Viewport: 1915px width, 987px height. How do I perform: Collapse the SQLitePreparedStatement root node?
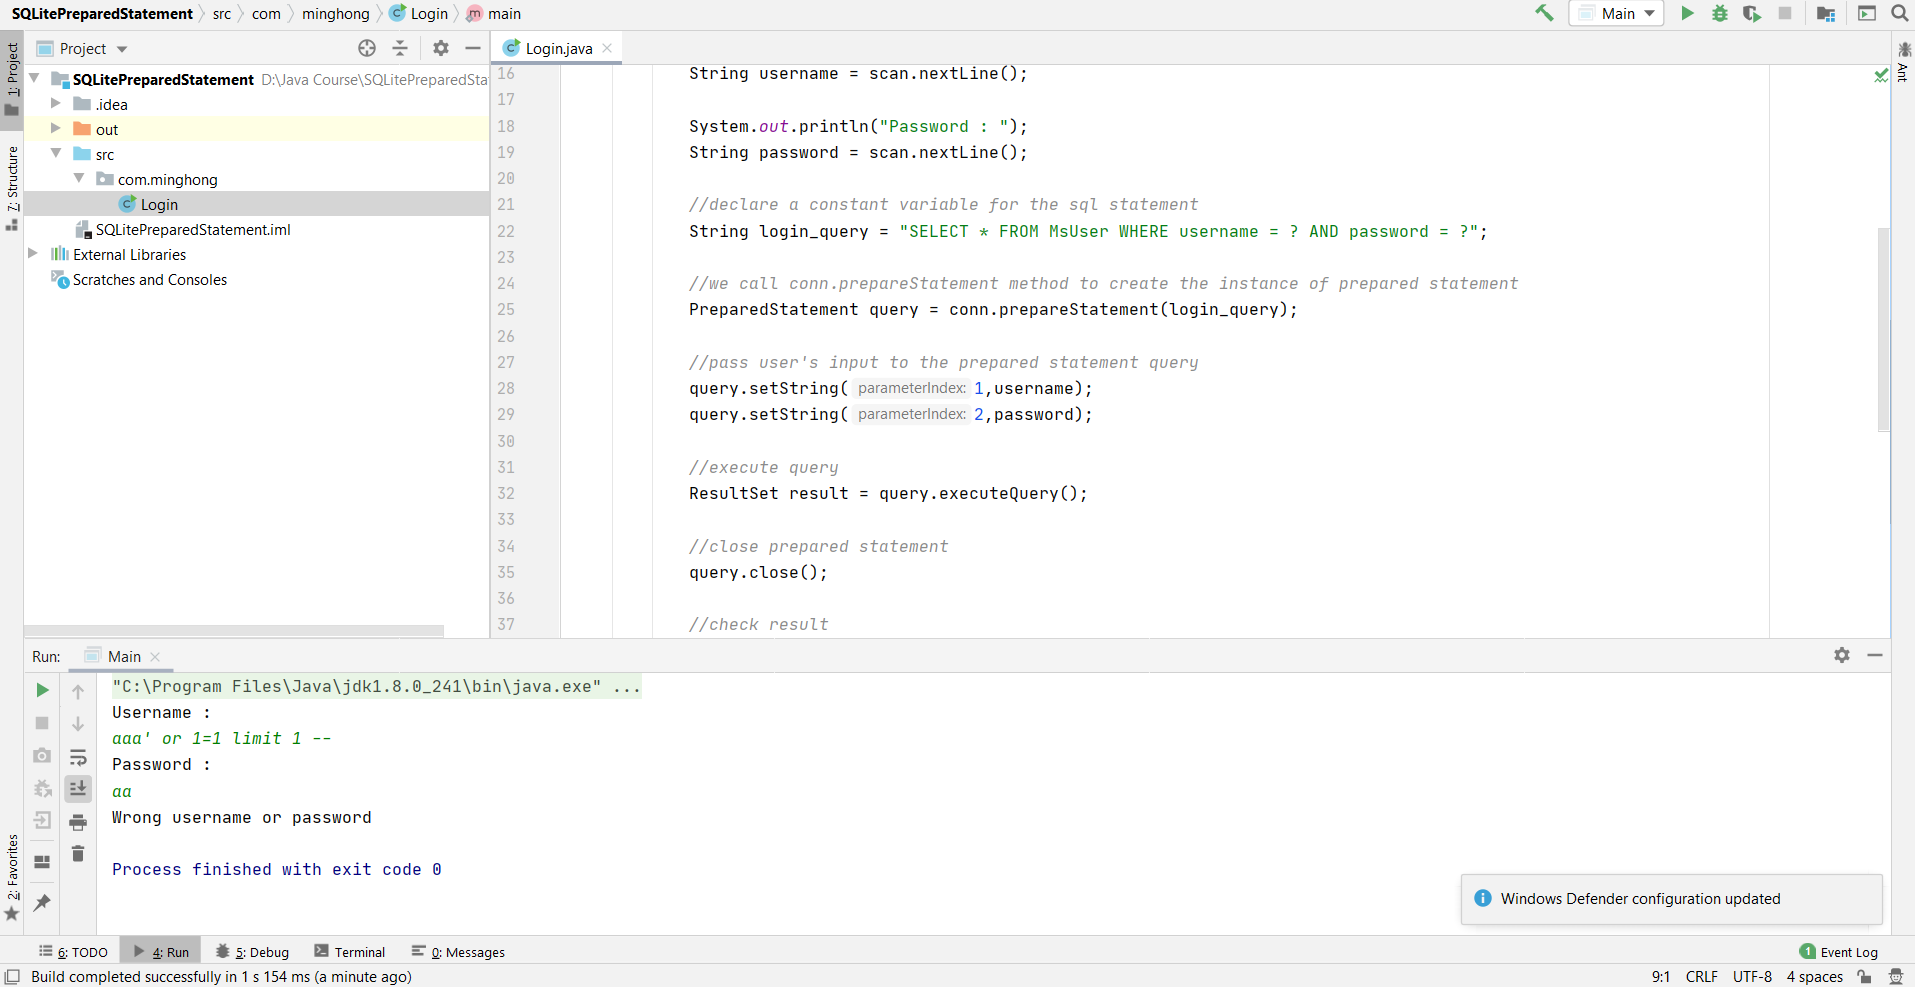click(x=35, y=78)
